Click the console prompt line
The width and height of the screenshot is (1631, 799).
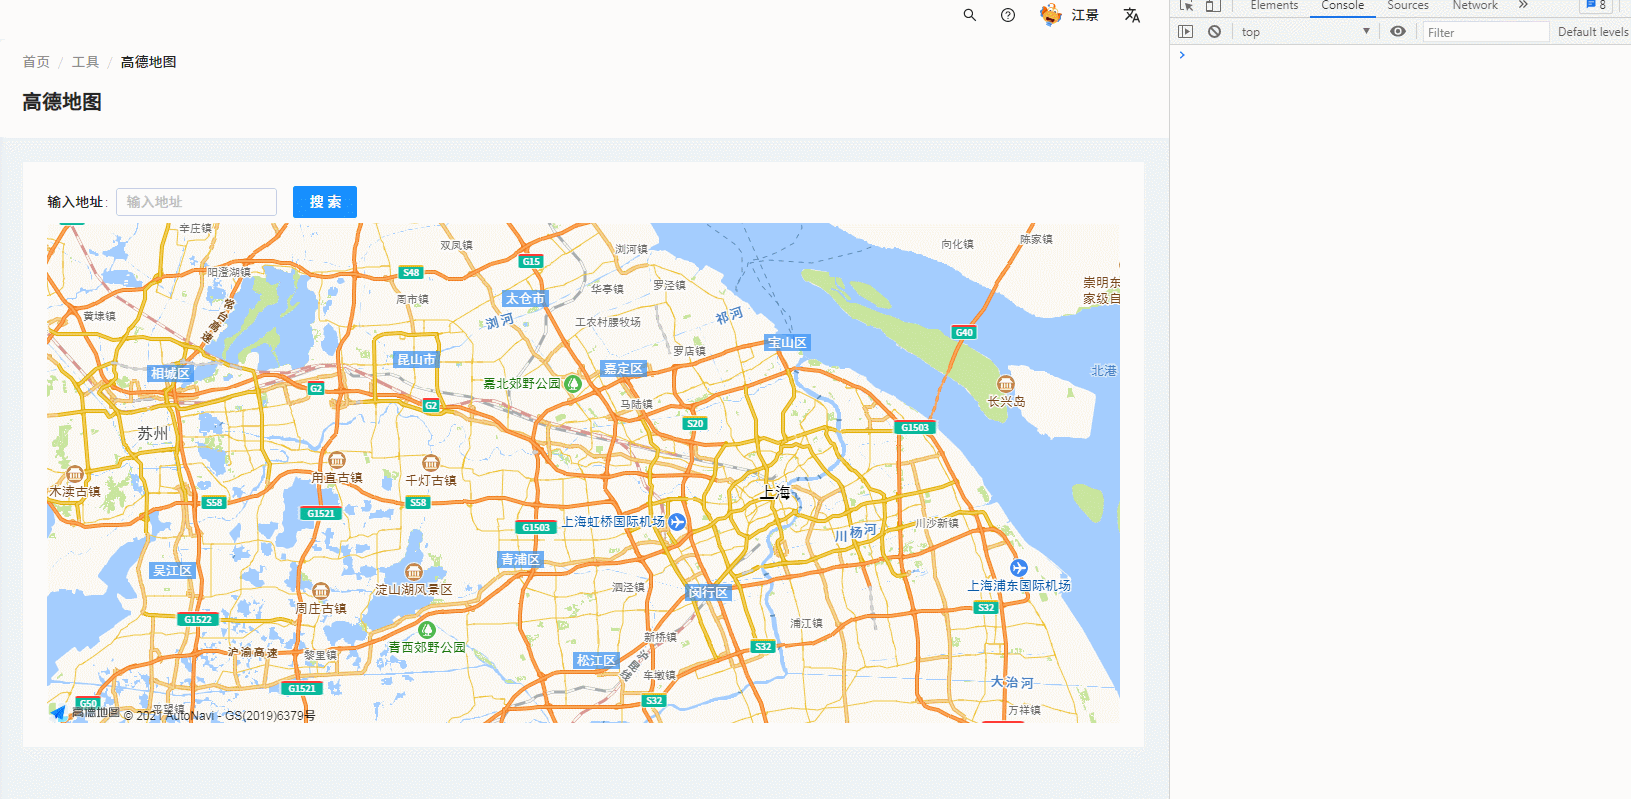click(x=1400, y=55)
